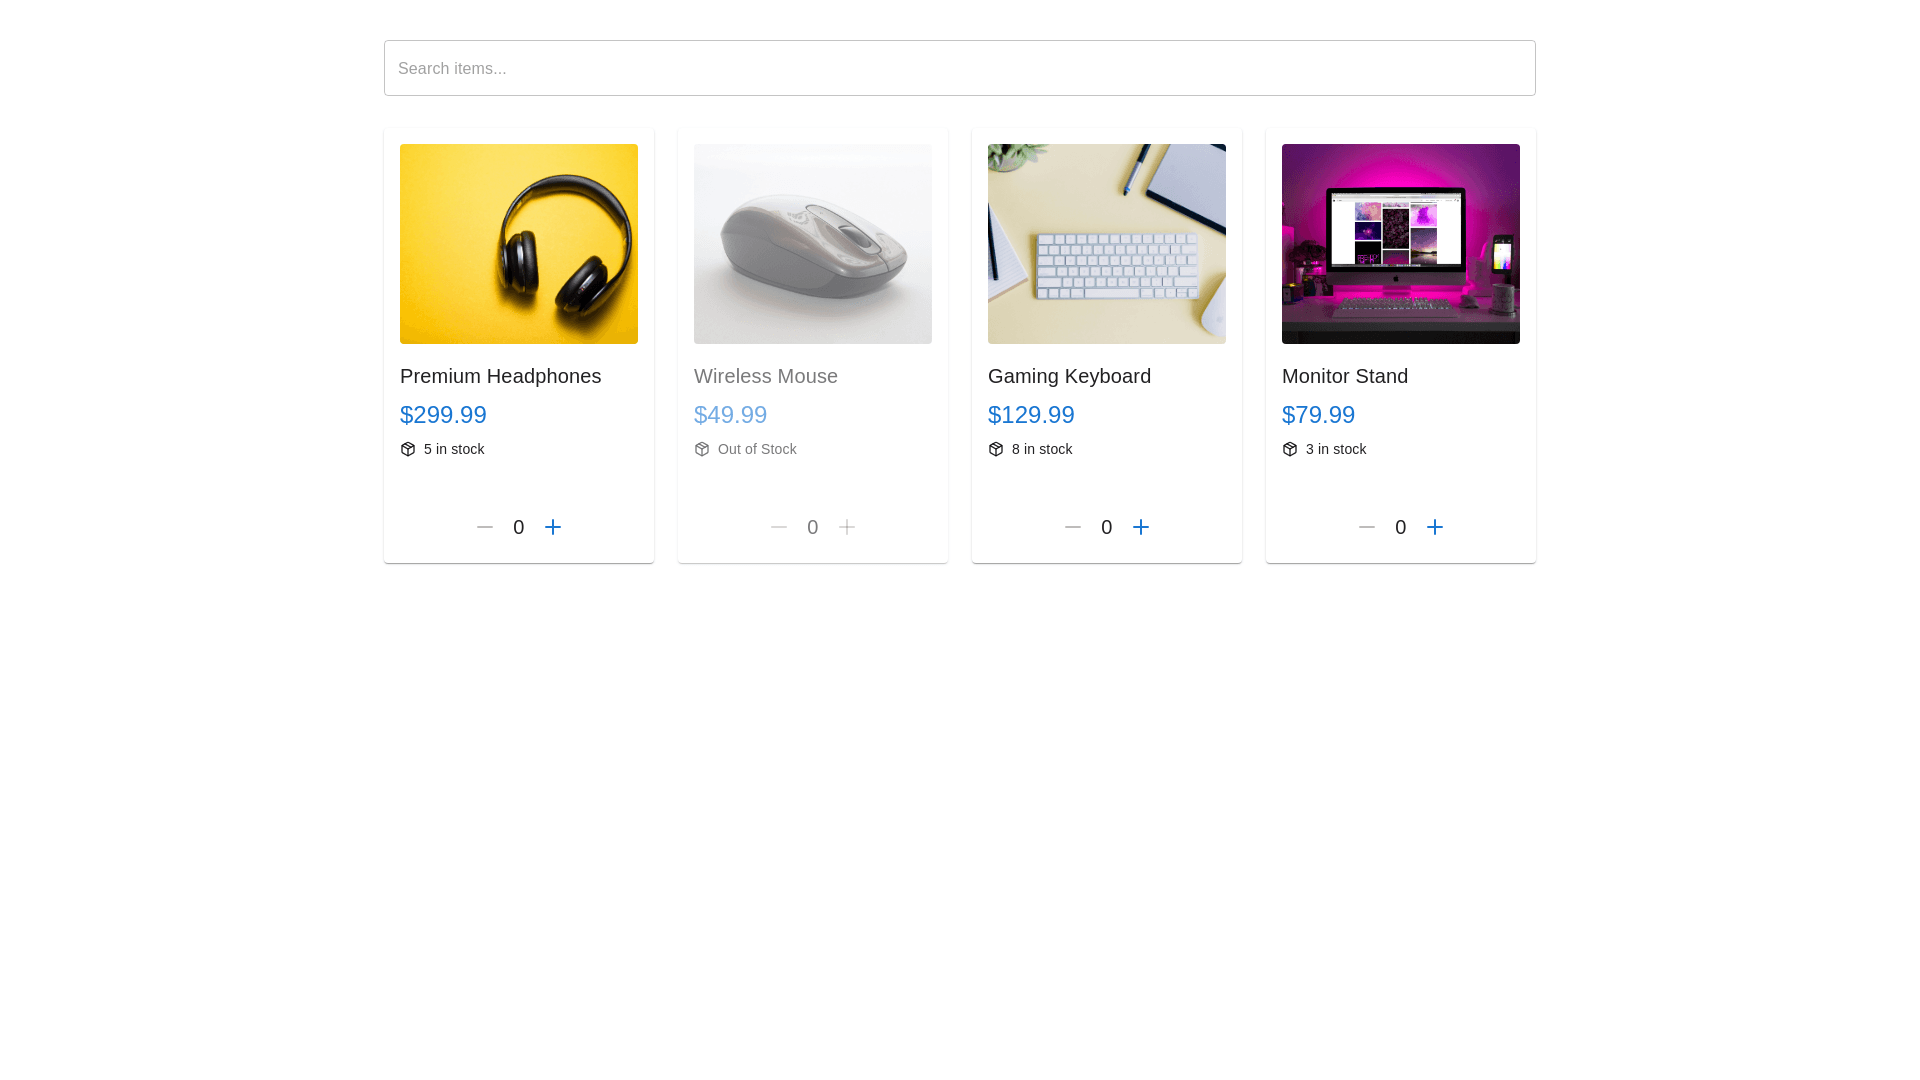Click the $129.99 price on Gaming Keyboard
Screen dimensions: 1920x1080
(x=1031, y=414)
